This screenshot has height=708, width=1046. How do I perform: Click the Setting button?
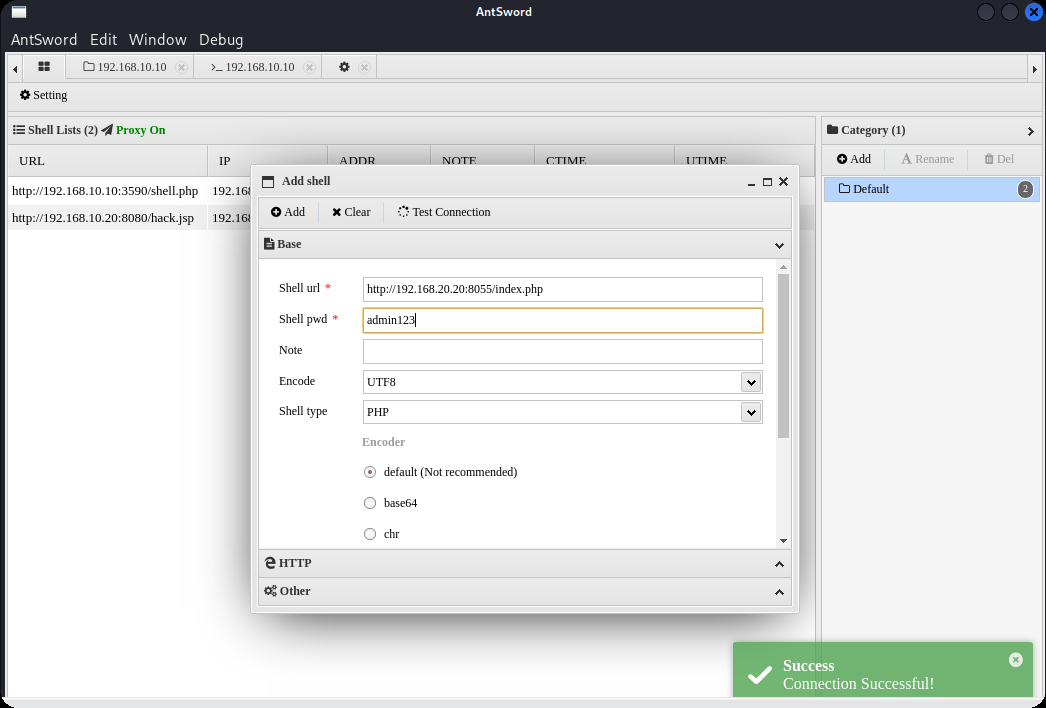(44, 95)
